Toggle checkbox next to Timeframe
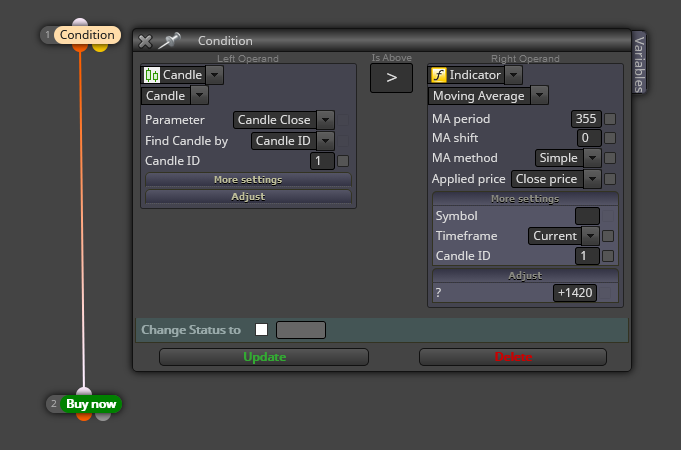This screenshot has width=681, height=450. (x=608, y=236)
